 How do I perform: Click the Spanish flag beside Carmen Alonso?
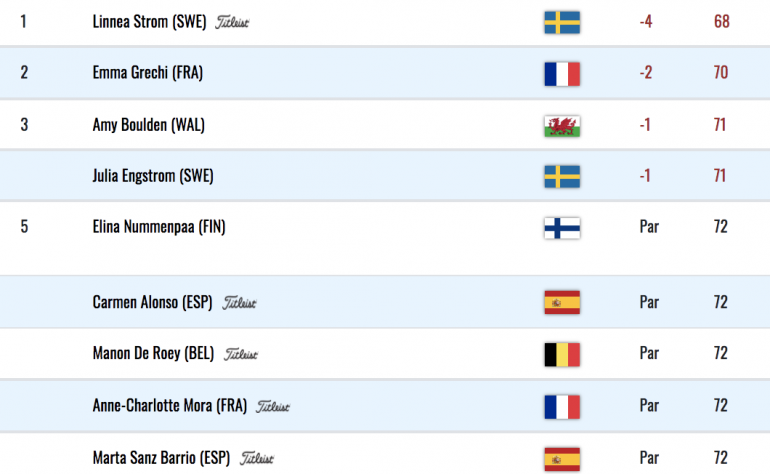coord(563,302)
